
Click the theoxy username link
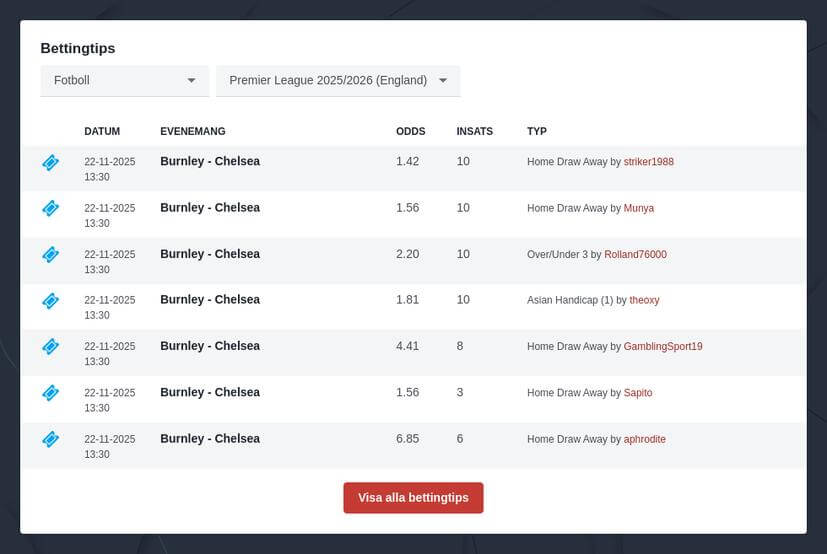644,301
